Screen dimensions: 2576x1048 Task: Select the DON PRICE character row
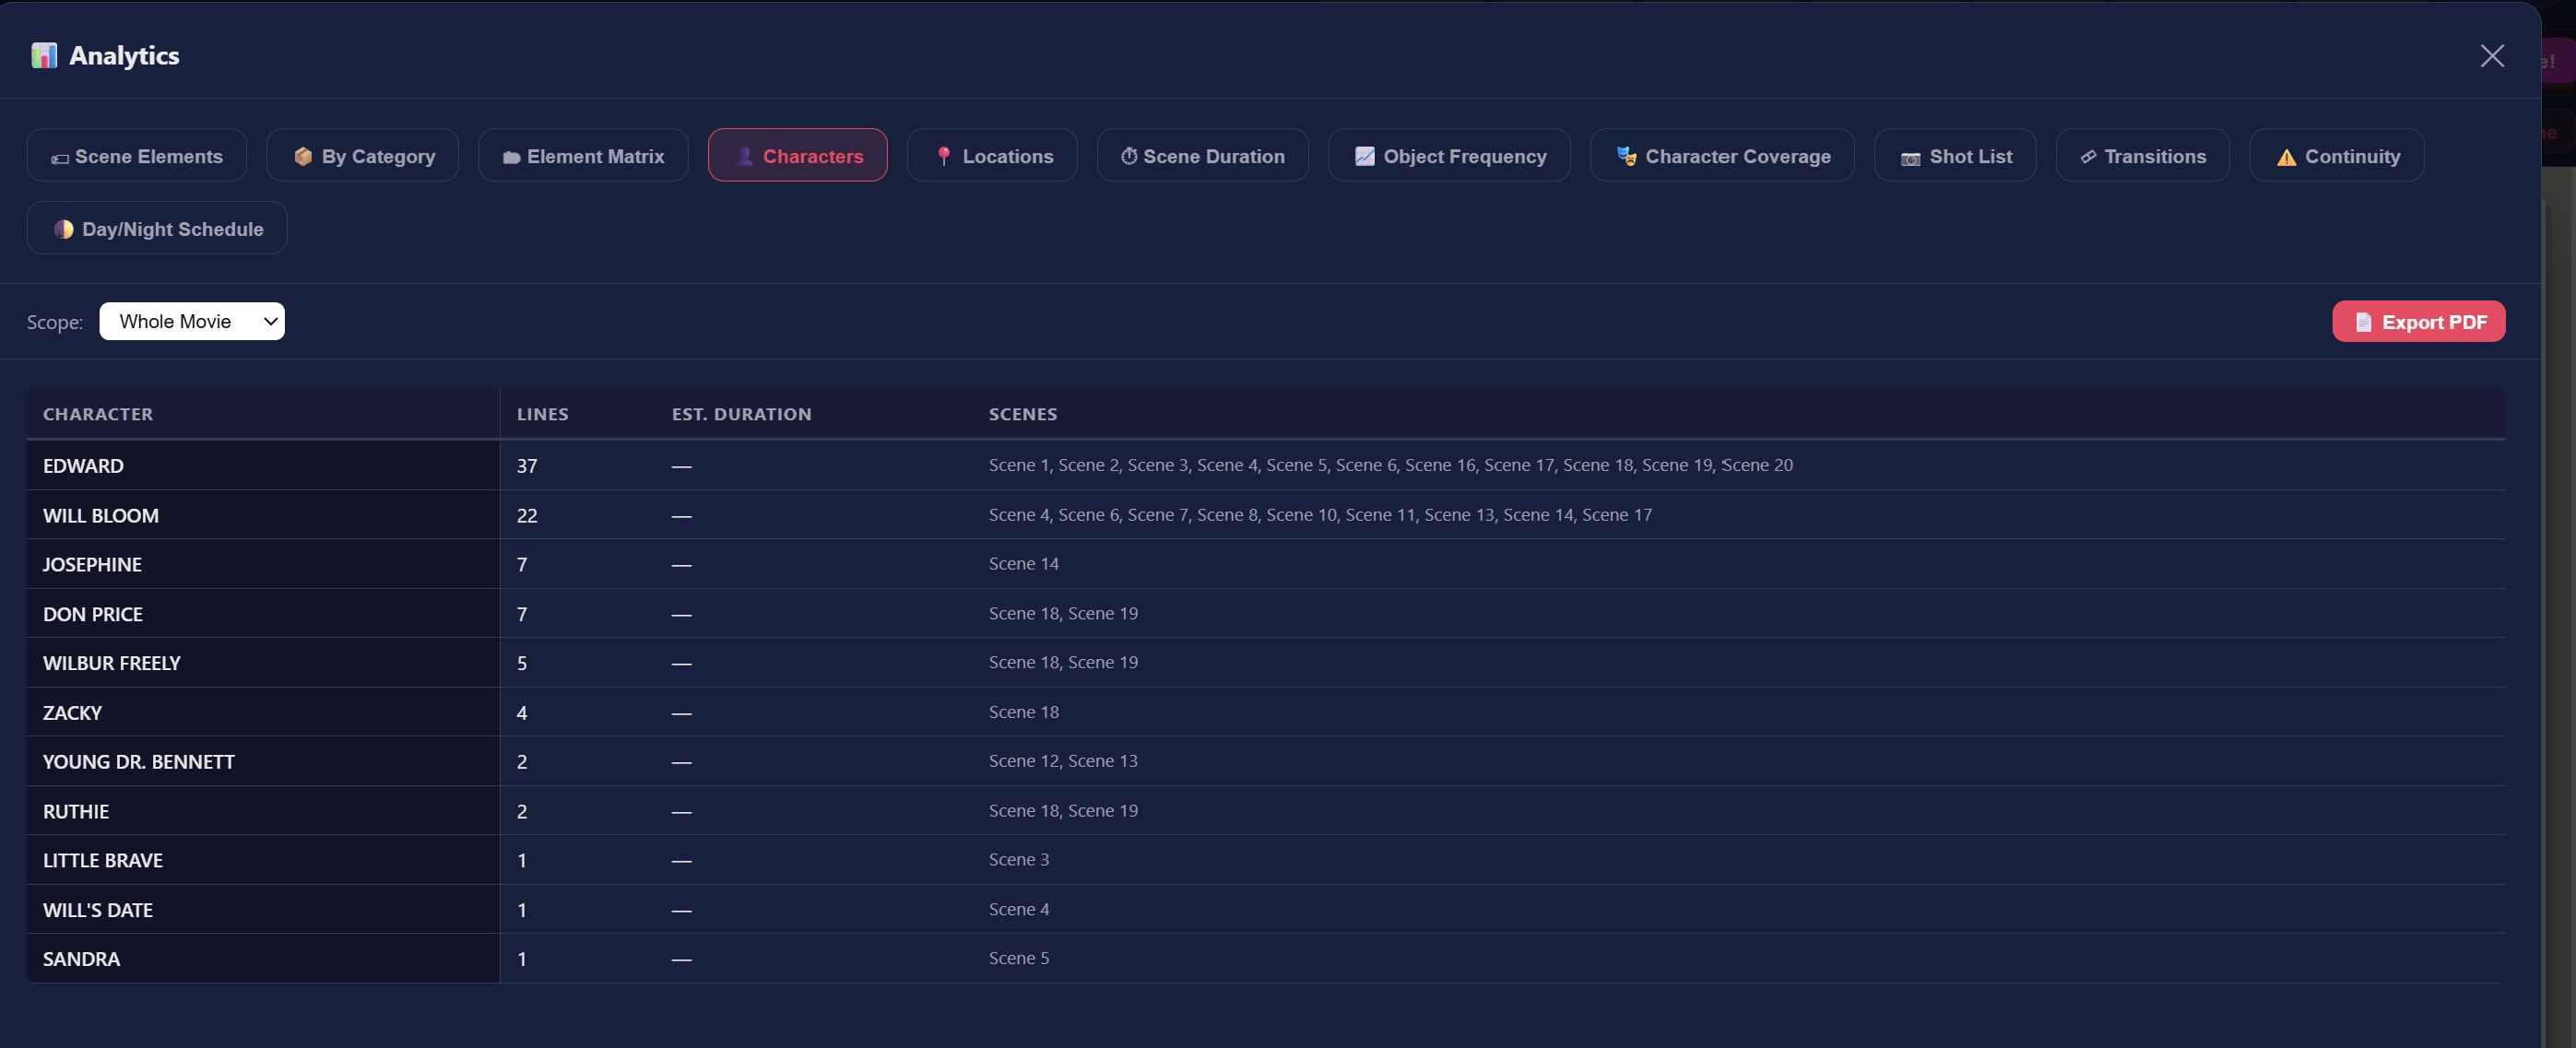(x=1266, y=614)
